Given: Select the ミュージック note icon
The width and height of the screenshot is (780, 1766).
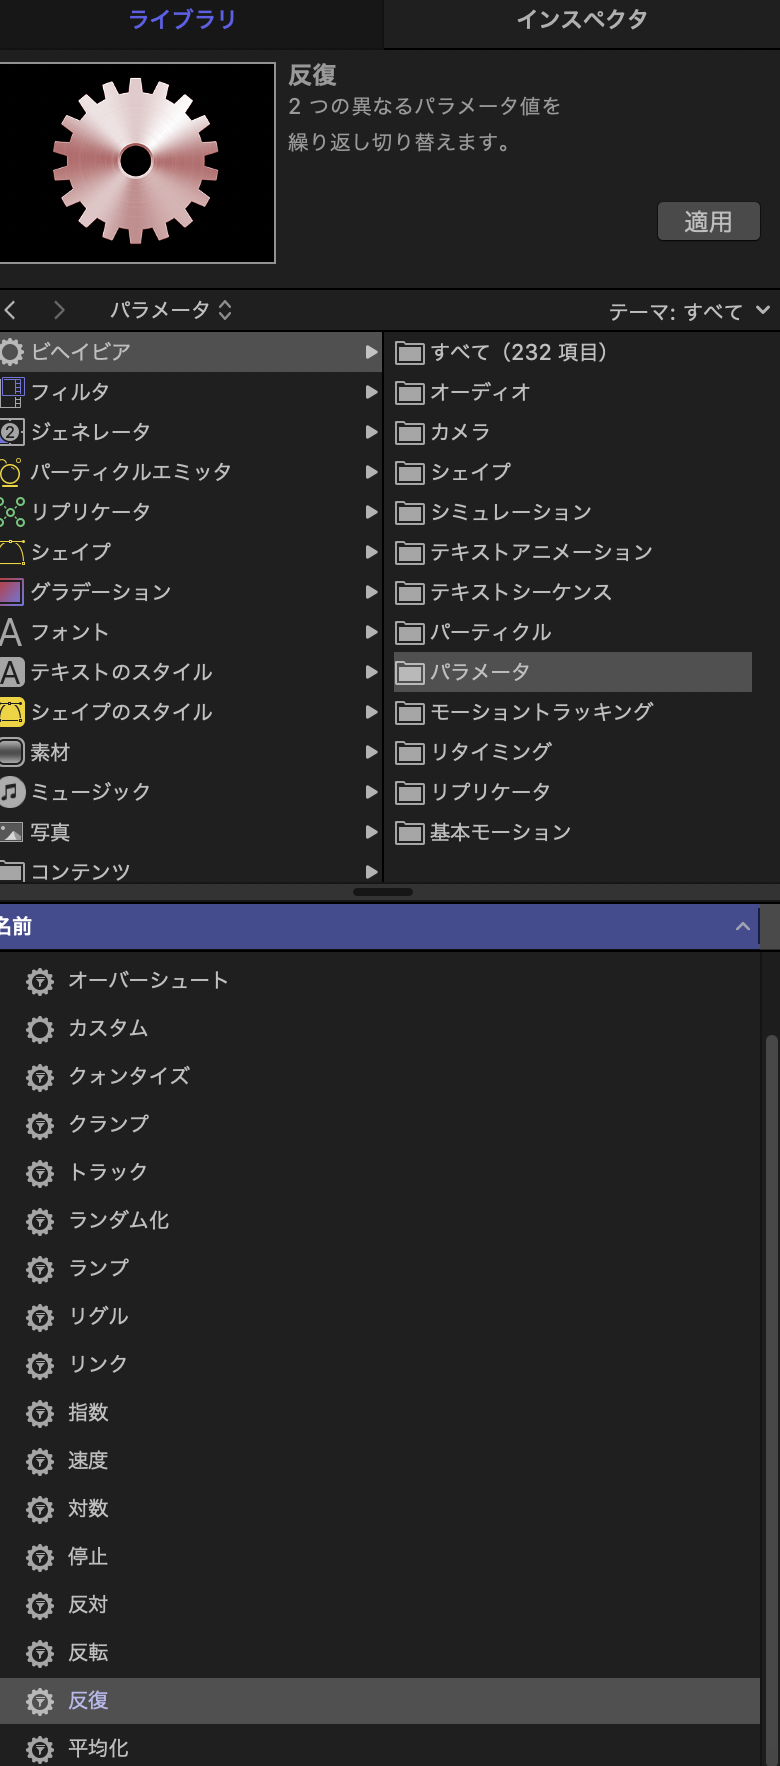Looking at the screenshot, I should (x=11, y=792).
